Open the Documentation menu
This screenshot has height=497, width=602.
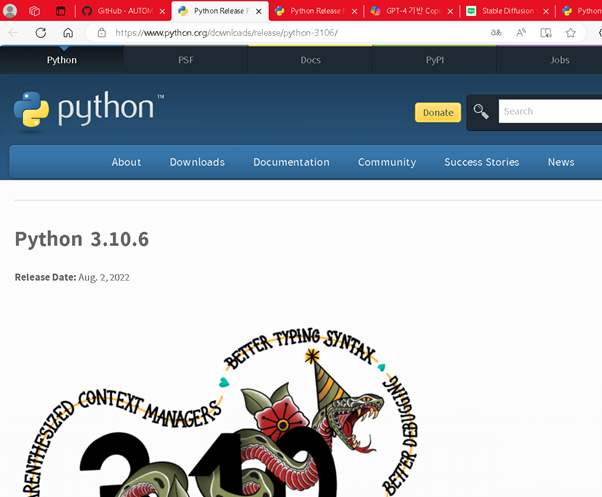point(291,162)
